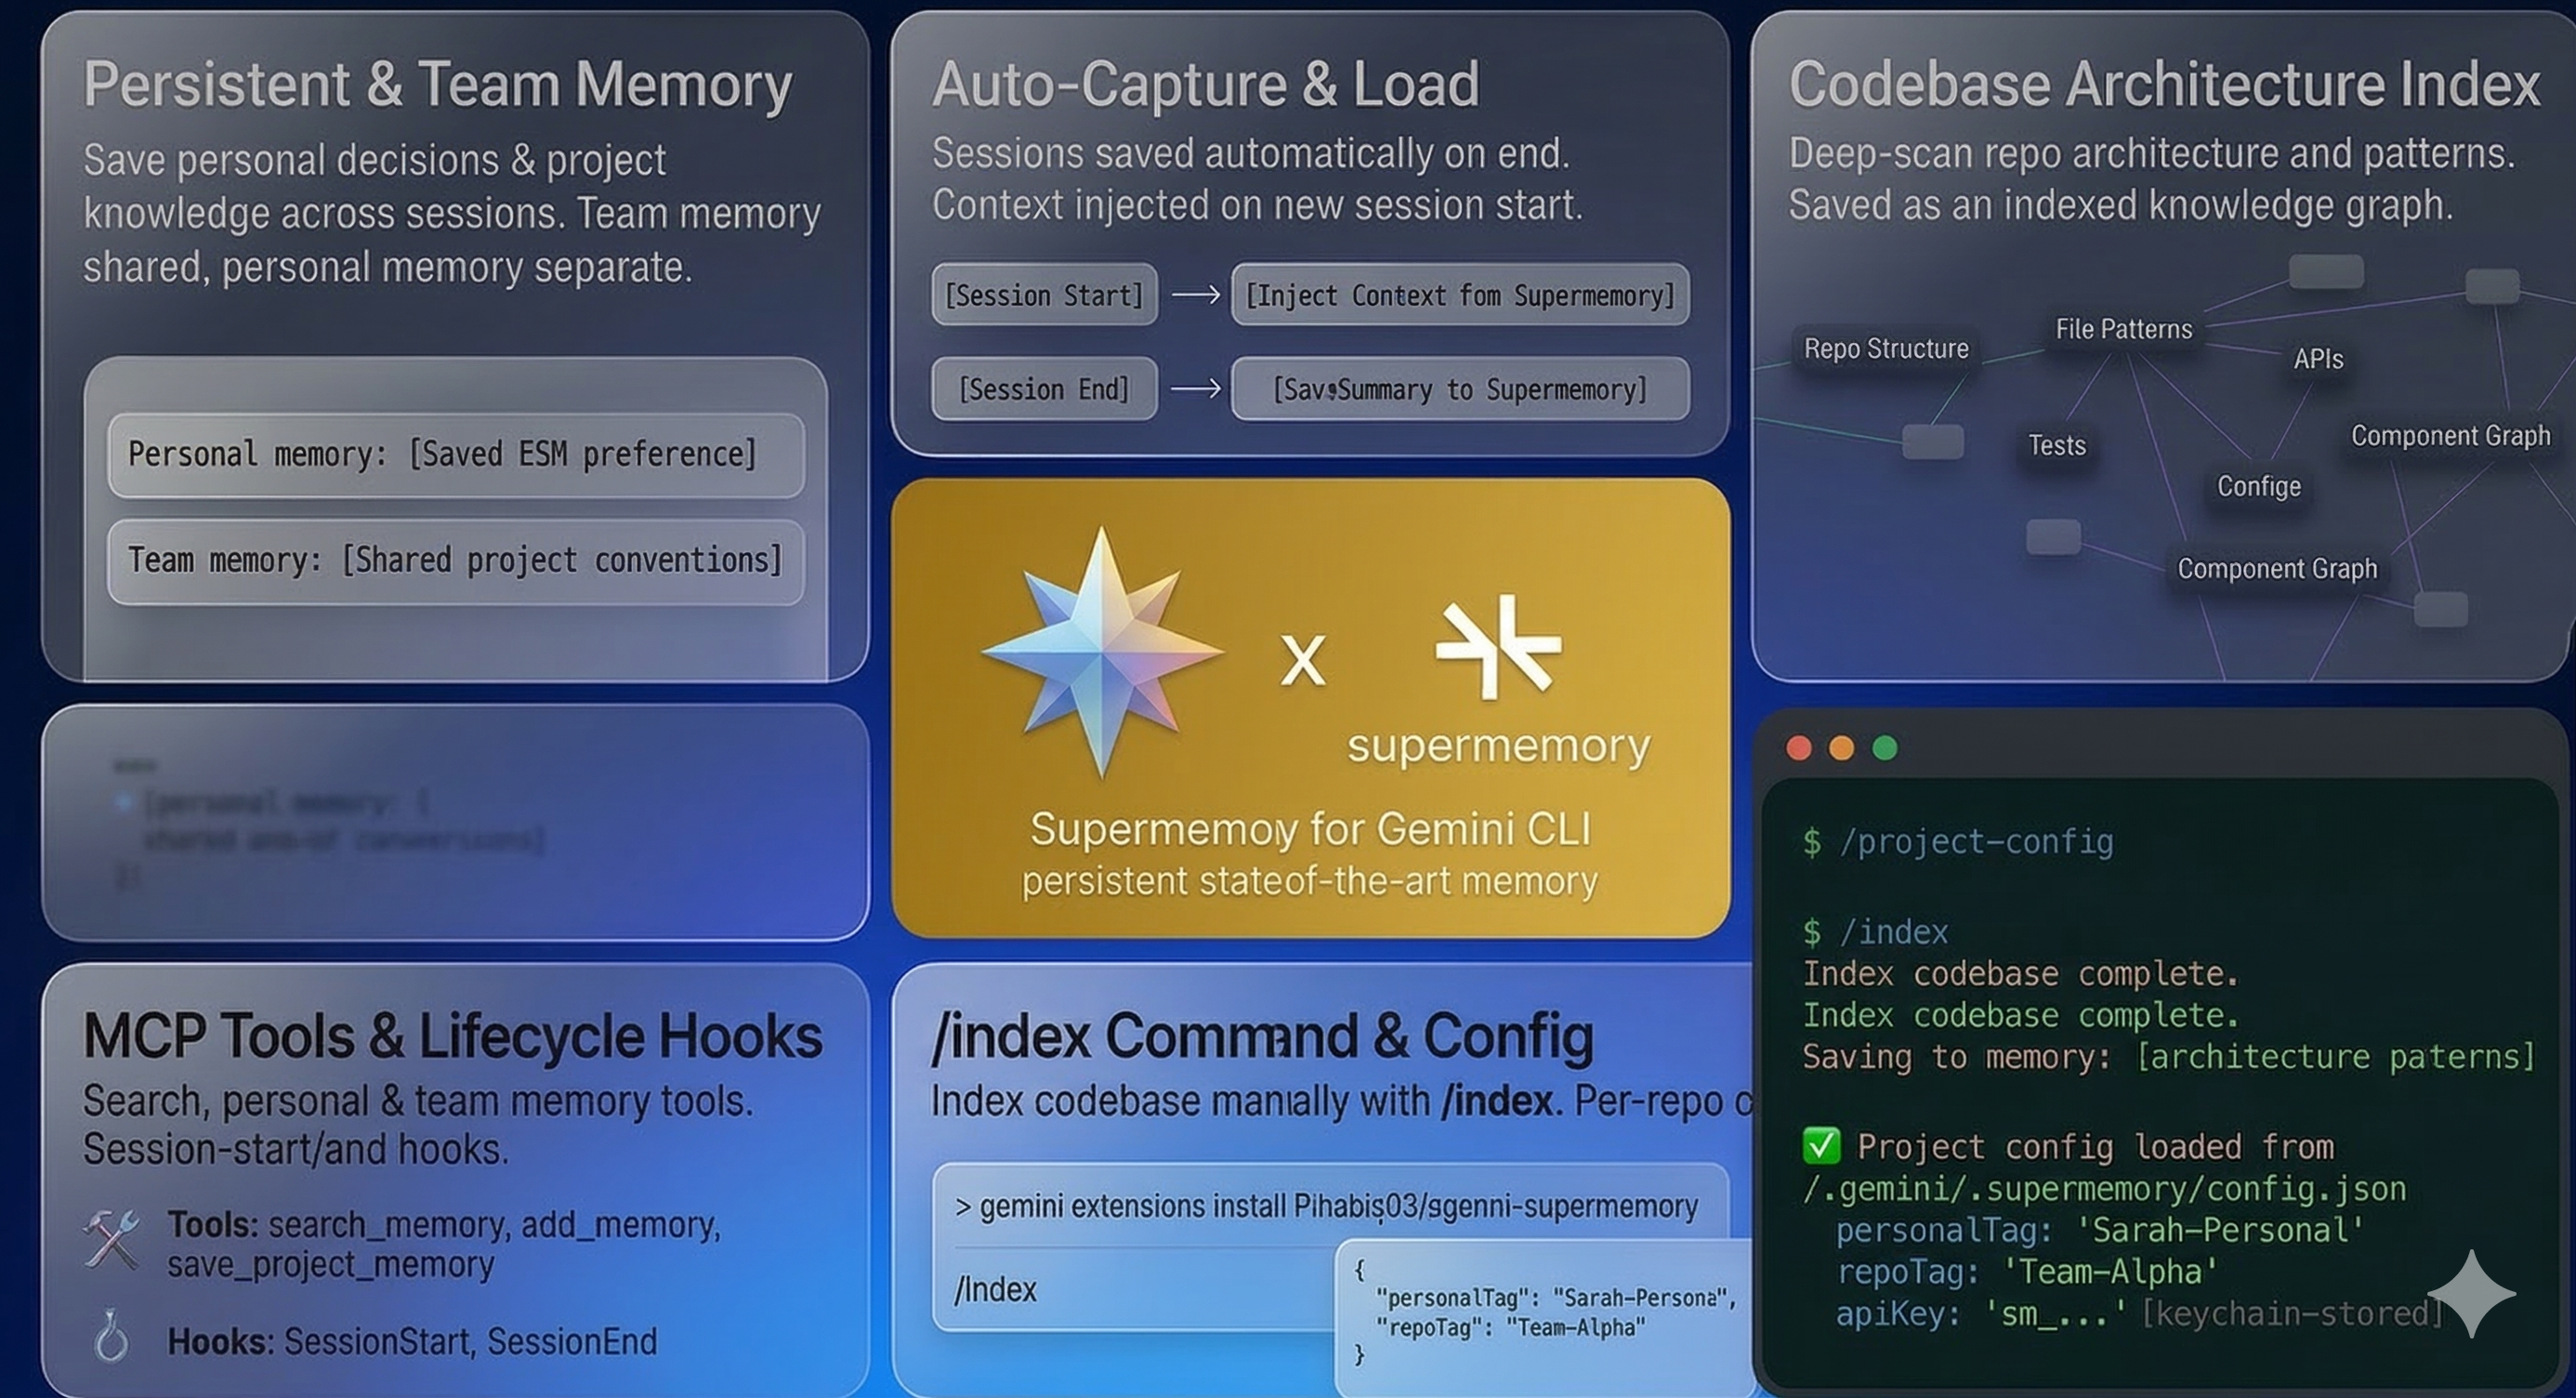Click the Gemini star logo
The height and width of the screenshot is (1398, 2576).
1101,652
